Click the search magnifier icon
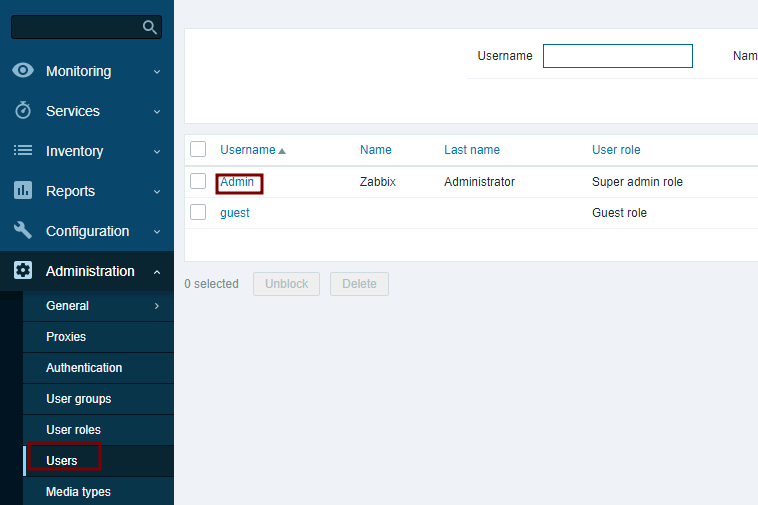This screenshot has height=505, width=758. pos(150,27)
